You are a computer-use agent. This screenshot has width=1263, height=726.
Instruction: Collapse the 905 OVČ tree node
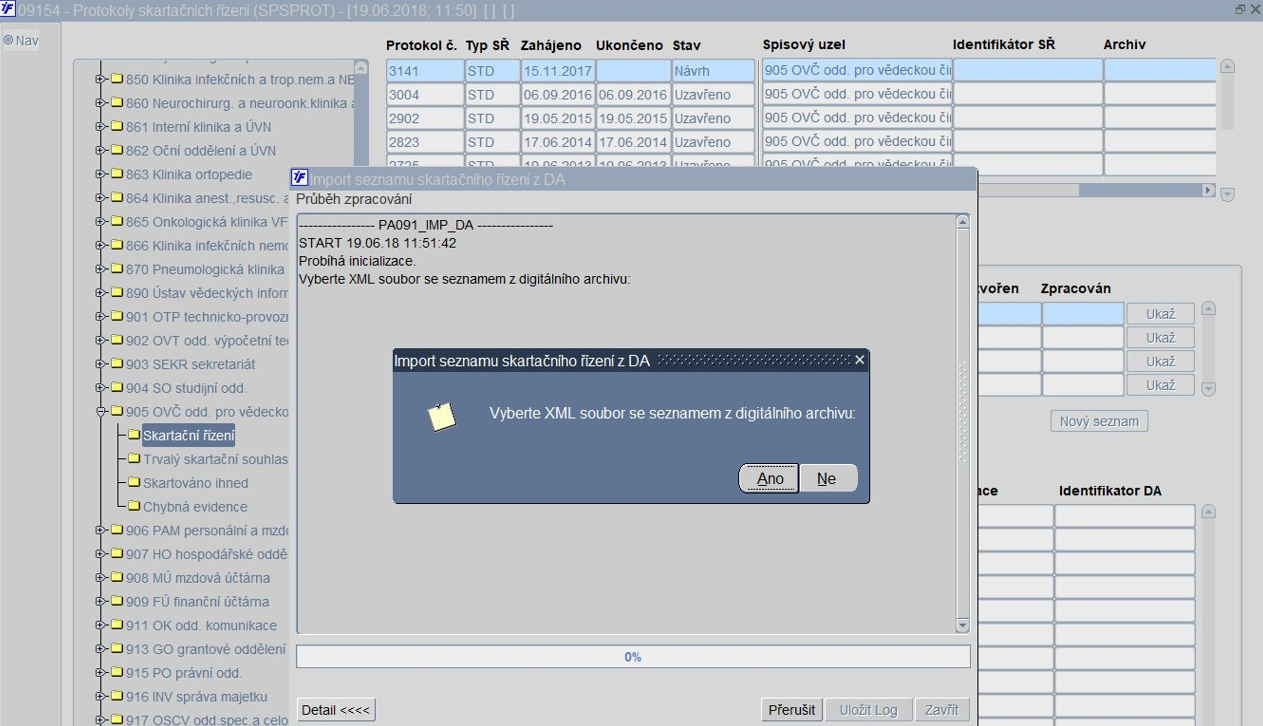[100, 412]
